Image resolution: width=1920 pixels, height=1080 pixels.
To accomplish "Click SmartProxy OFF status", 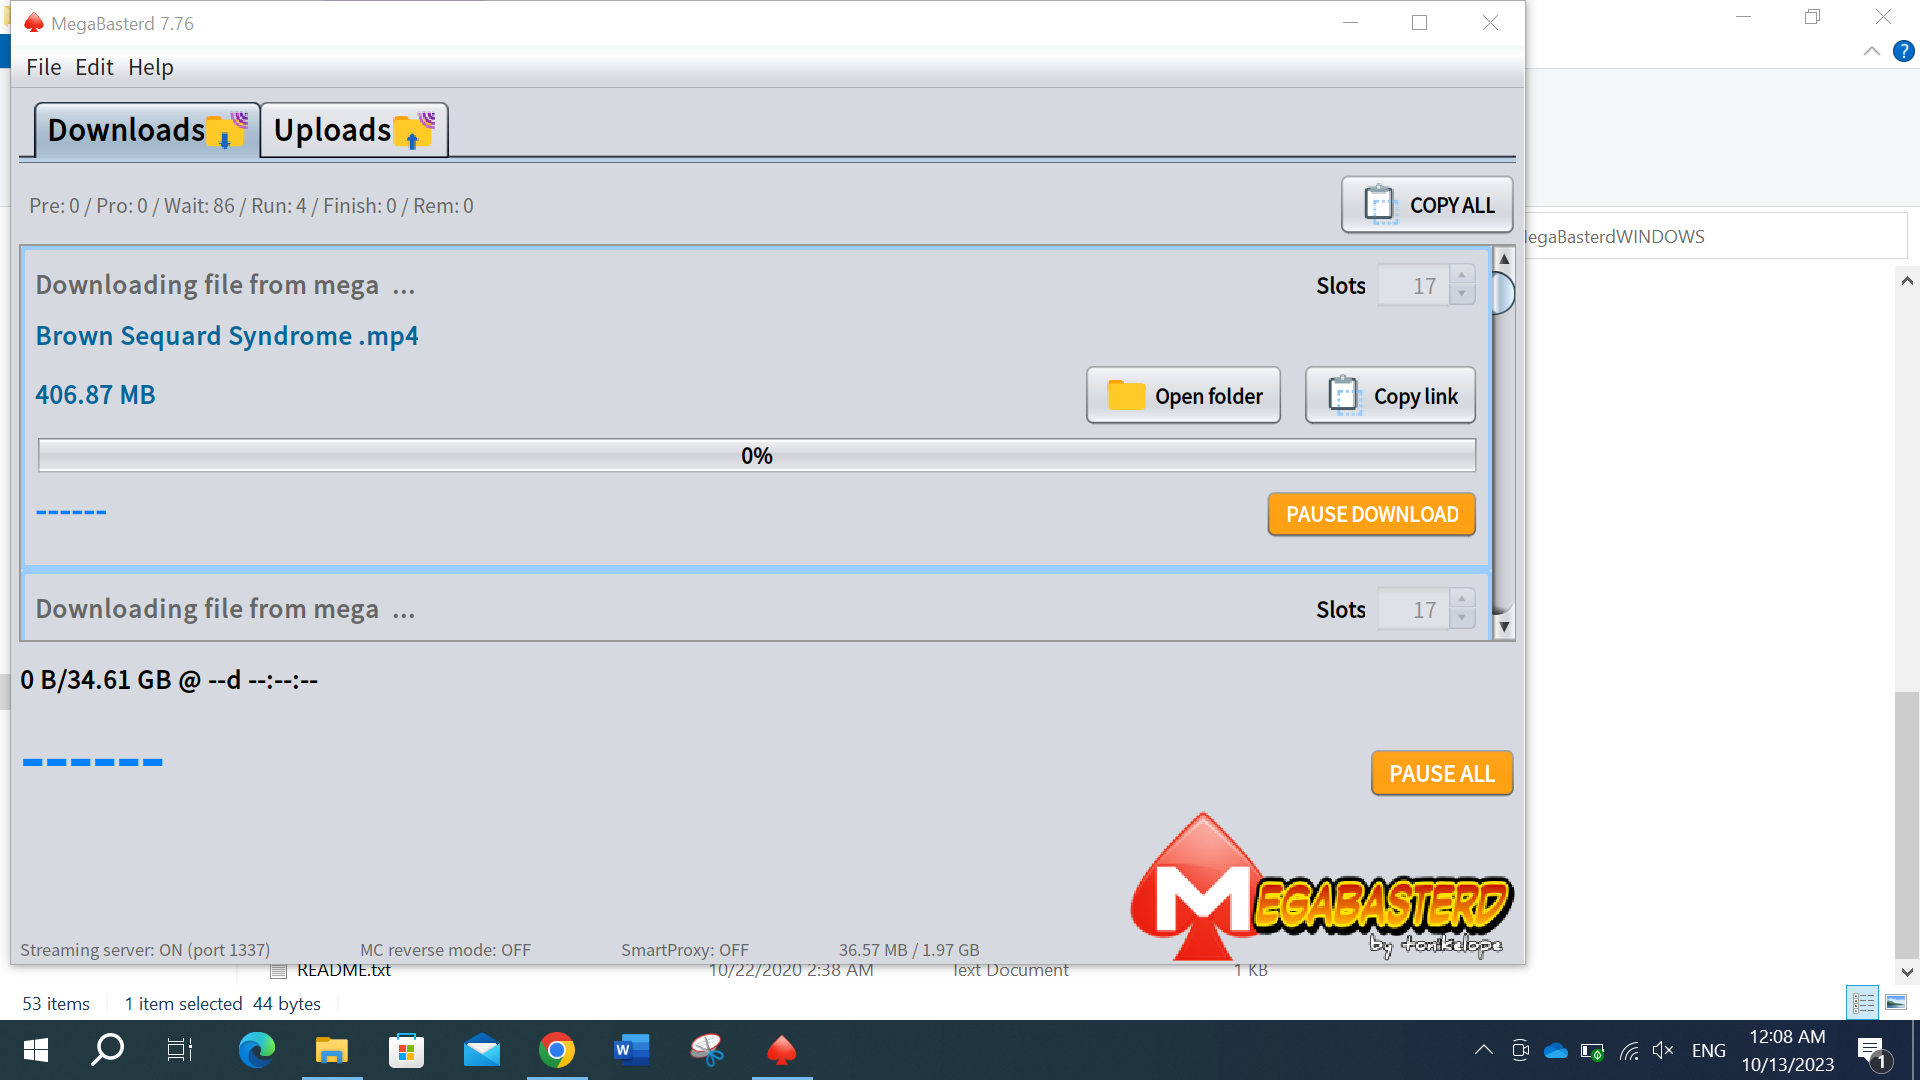I will click(x=685, y=949).
